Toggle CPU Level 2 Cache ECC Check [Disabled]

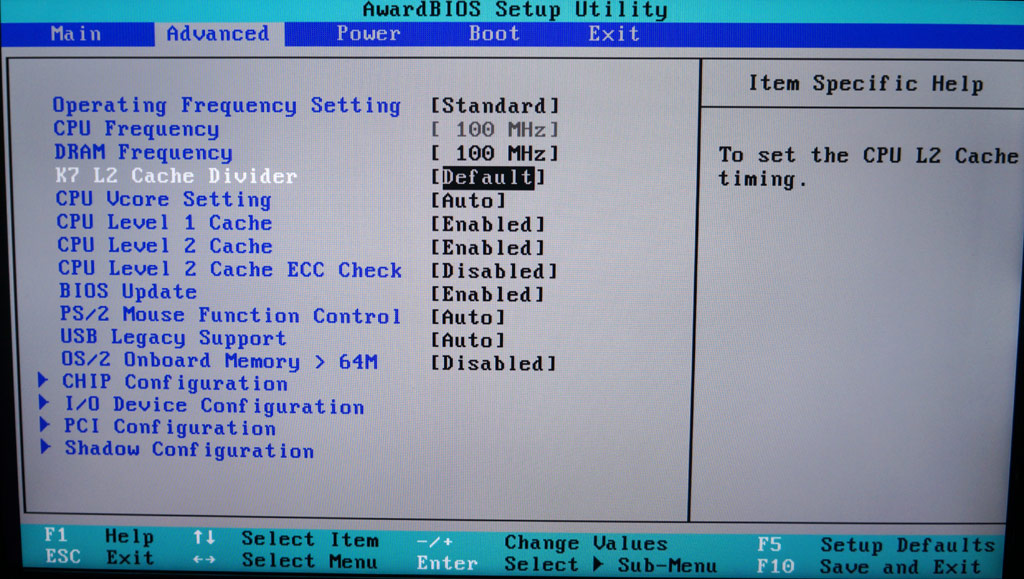click(494, 271)
